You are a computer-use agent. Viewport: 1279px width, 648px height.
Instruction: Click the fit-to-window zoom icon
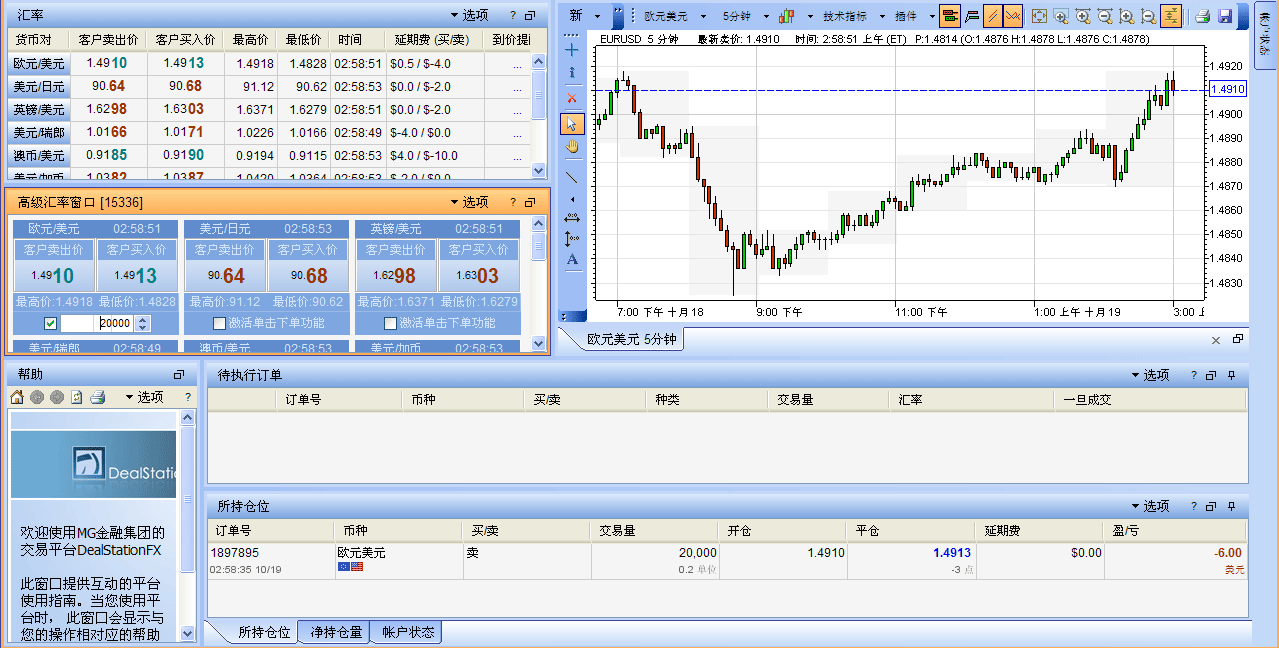1039,16
